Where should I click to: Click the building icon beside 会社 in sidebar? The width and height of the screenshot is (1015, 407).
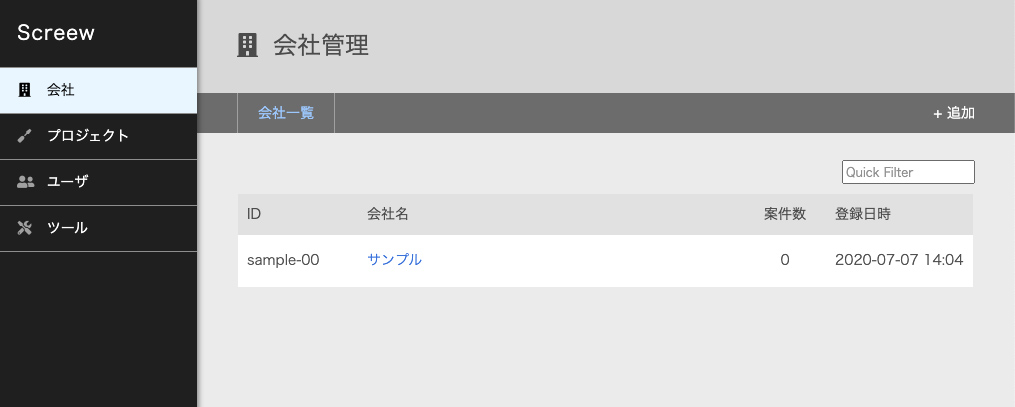pos(25,90)
